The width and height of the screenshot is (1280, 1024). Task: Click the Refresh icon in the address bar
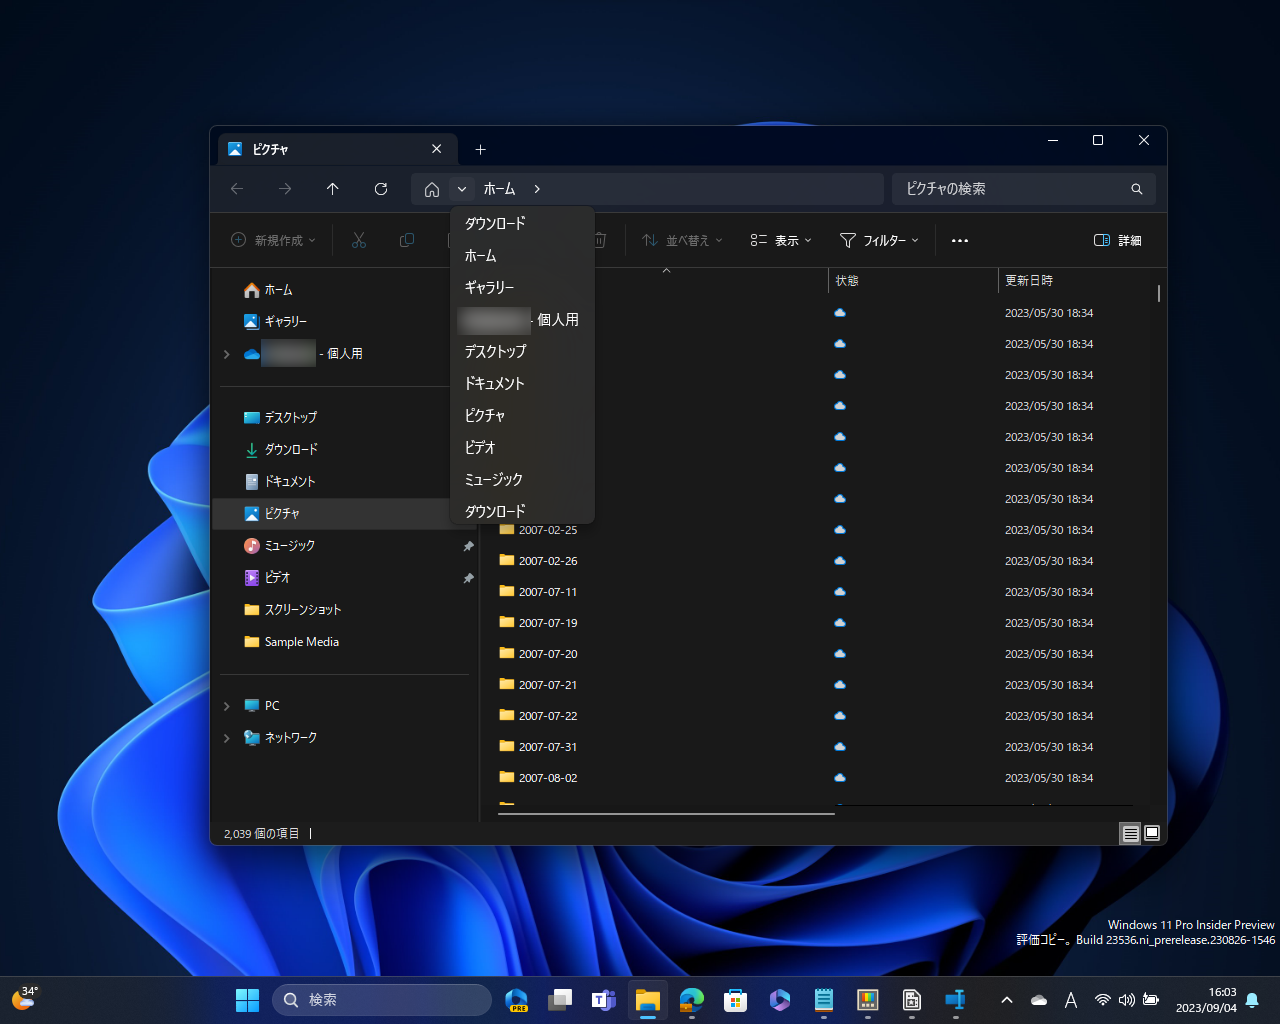380,189
